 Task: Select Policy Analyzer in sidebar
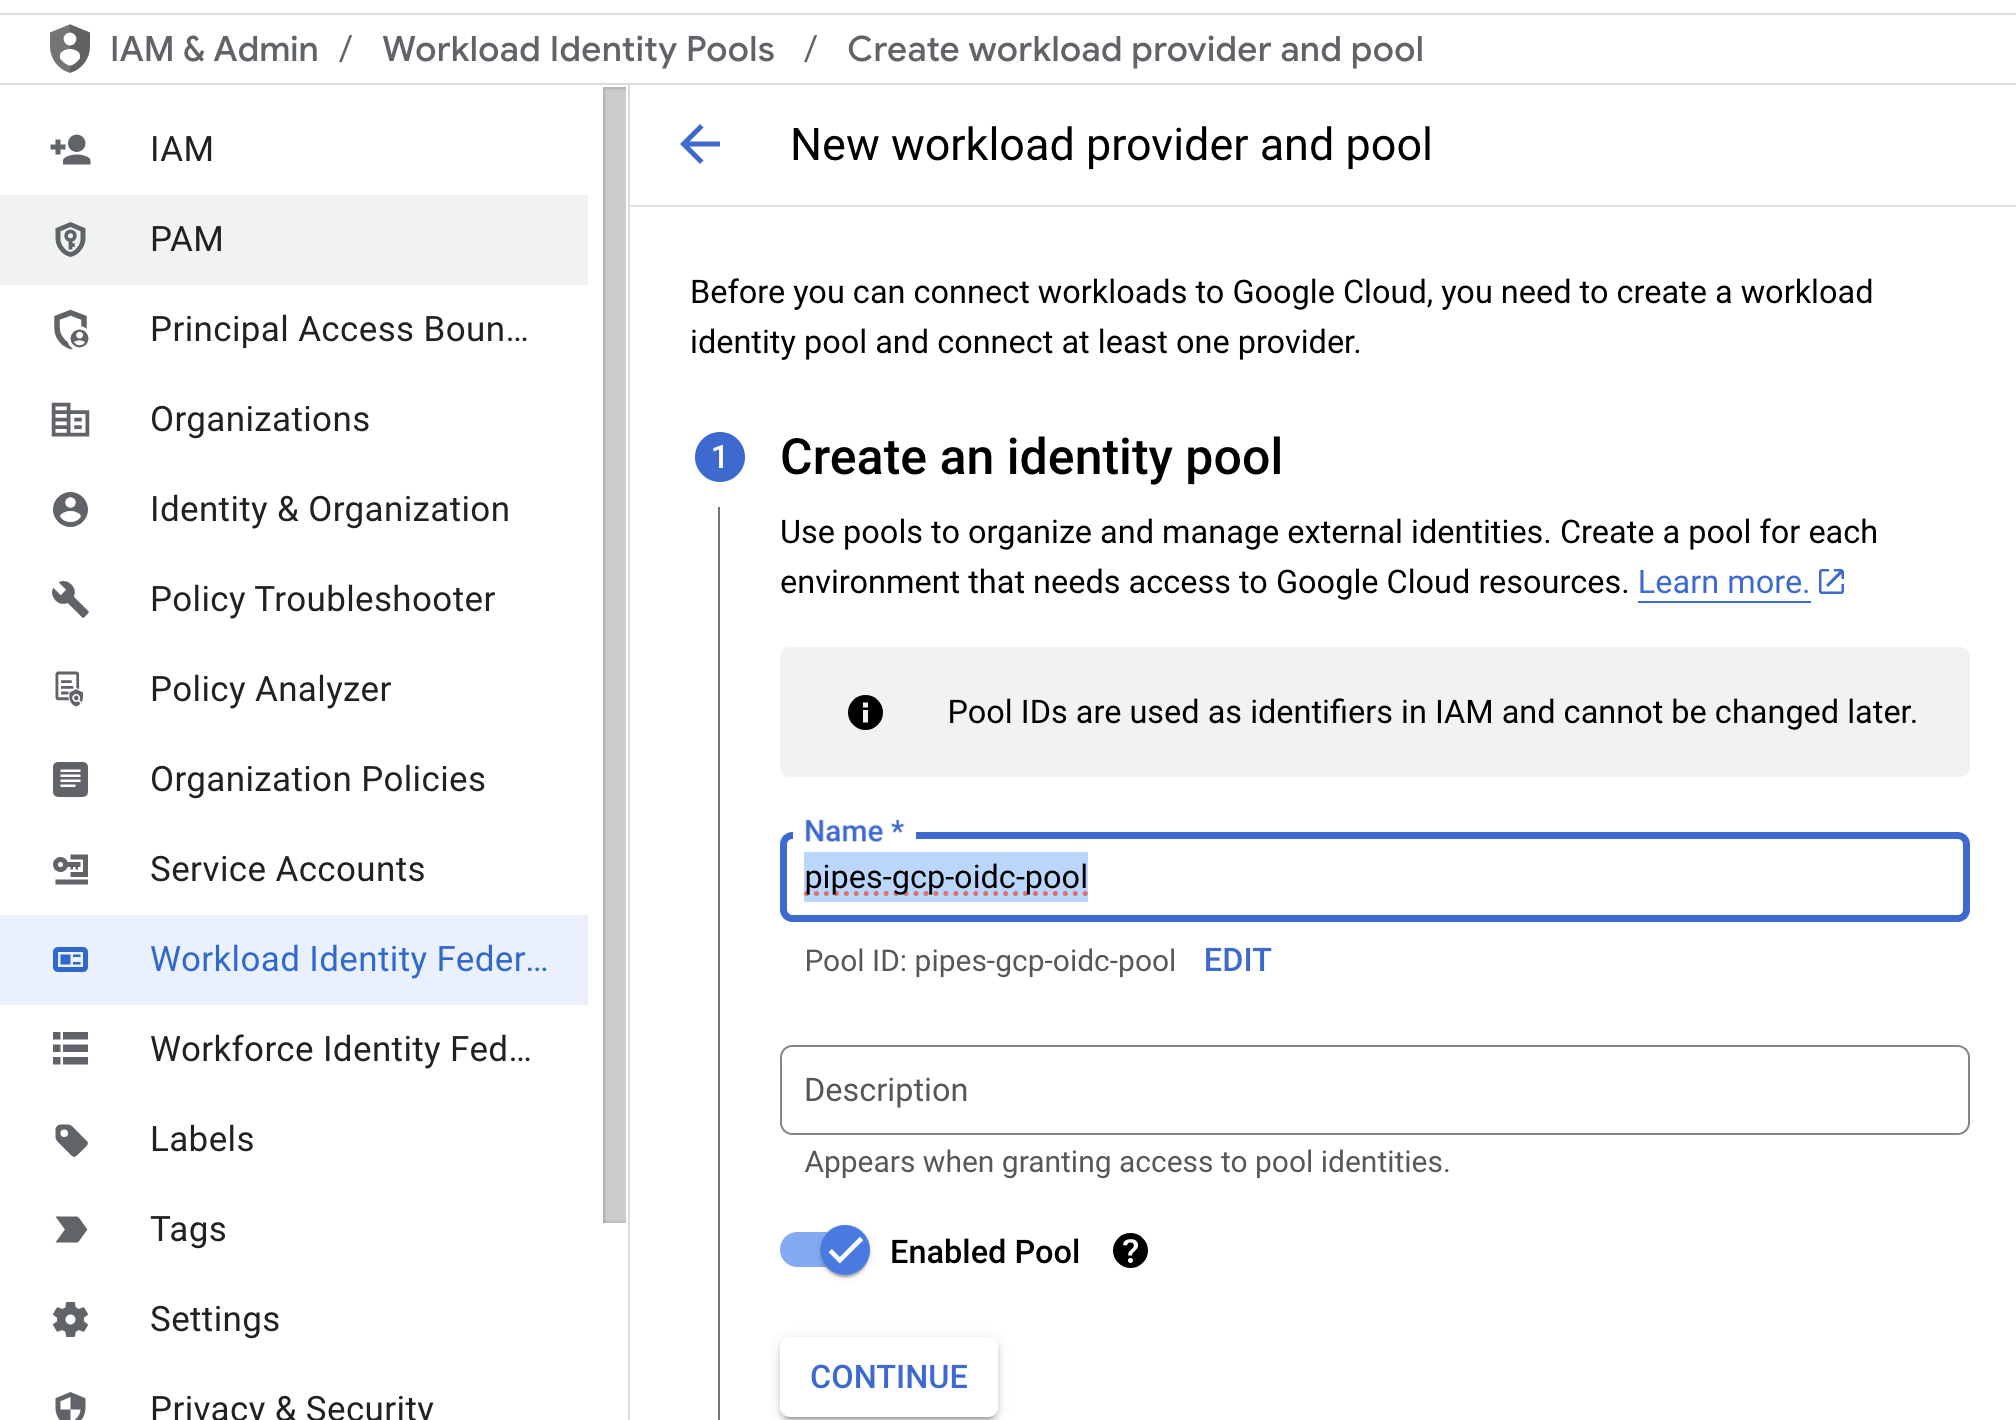(294, 689)
